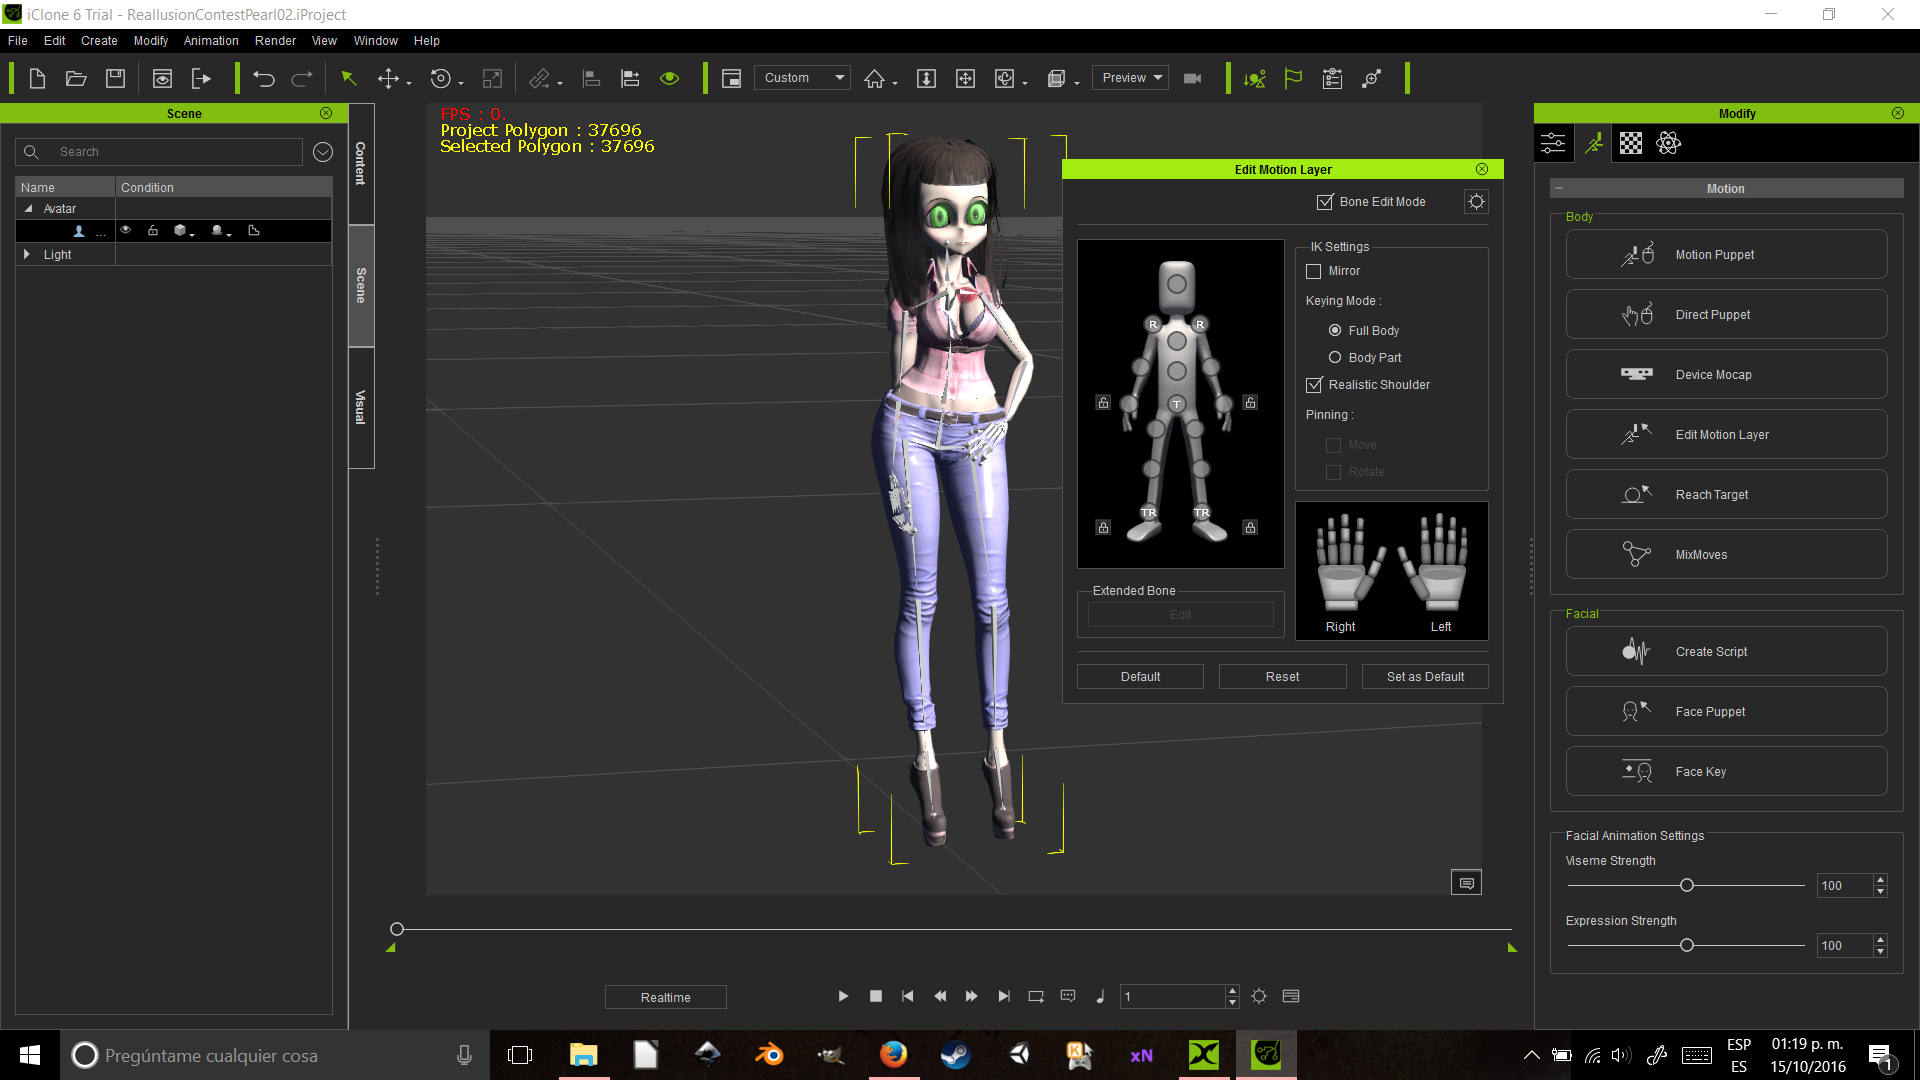Click the stop playback button
1920x1080 pixels.
click(876, 997)
